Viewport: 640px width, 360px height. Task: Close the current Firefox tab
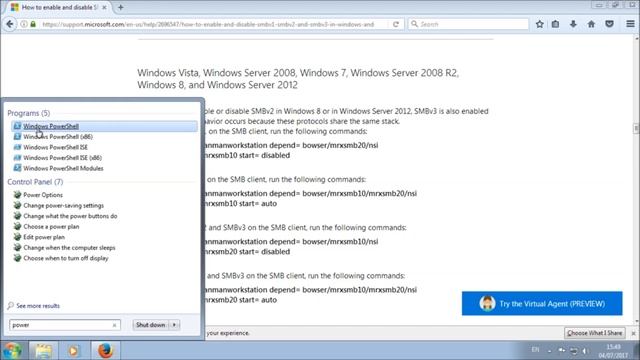[104, 7]
